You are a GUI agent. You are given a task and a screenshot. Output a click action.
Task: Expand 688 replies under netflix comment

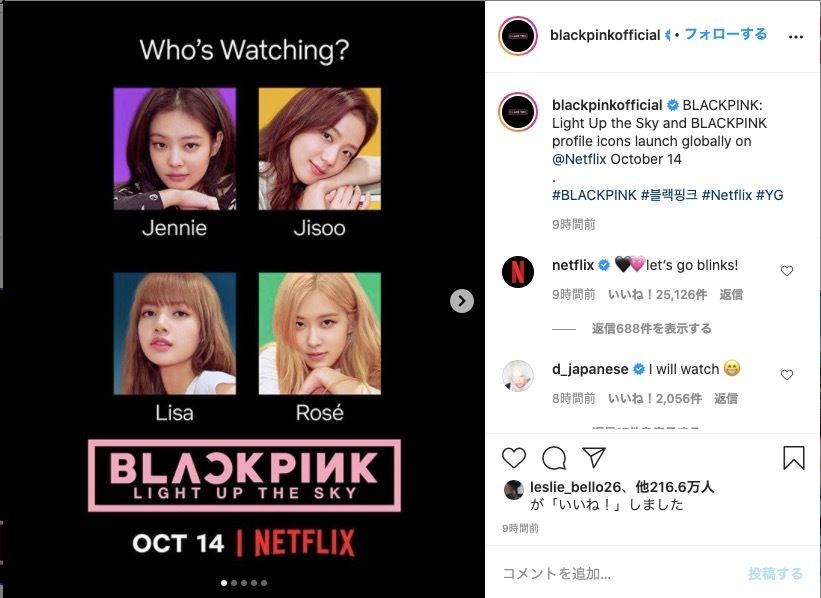pos(651,328)
